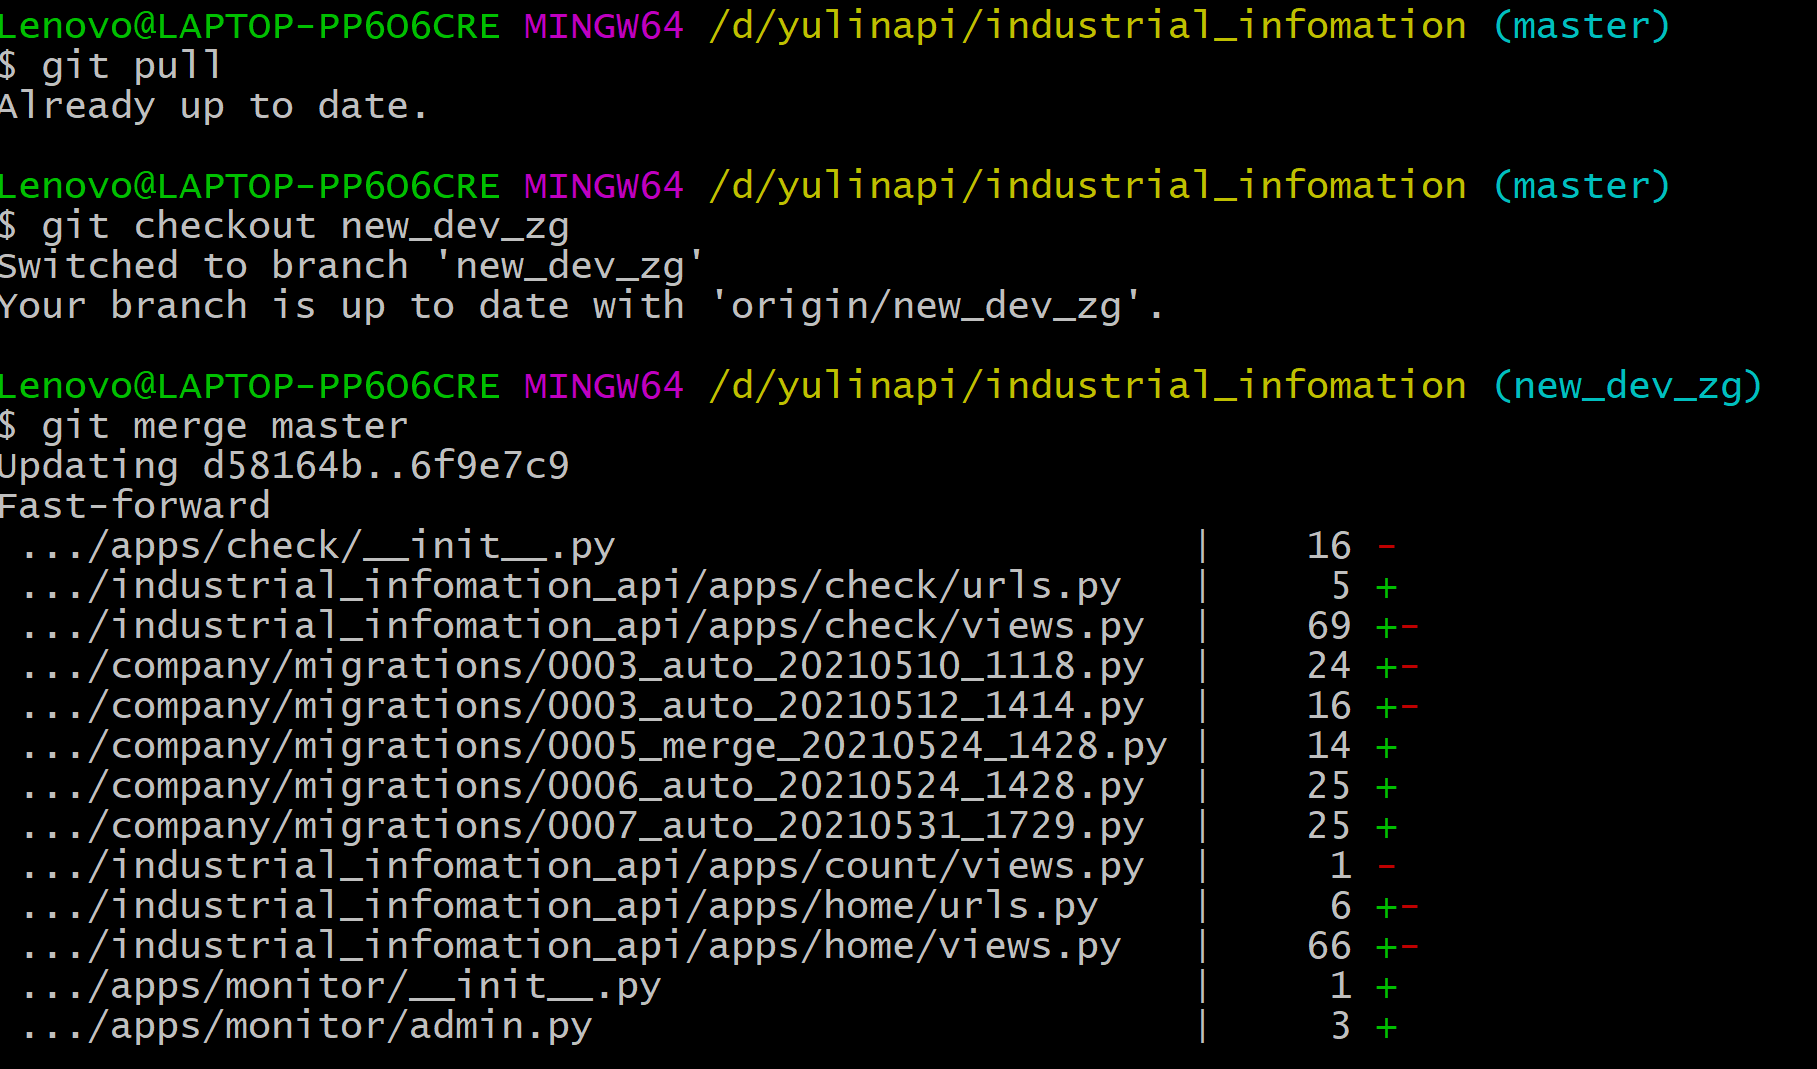Click the change count '6' for home/urls.py
Viewport: 1817px width, 1069px height.
tap(1341, 906)
